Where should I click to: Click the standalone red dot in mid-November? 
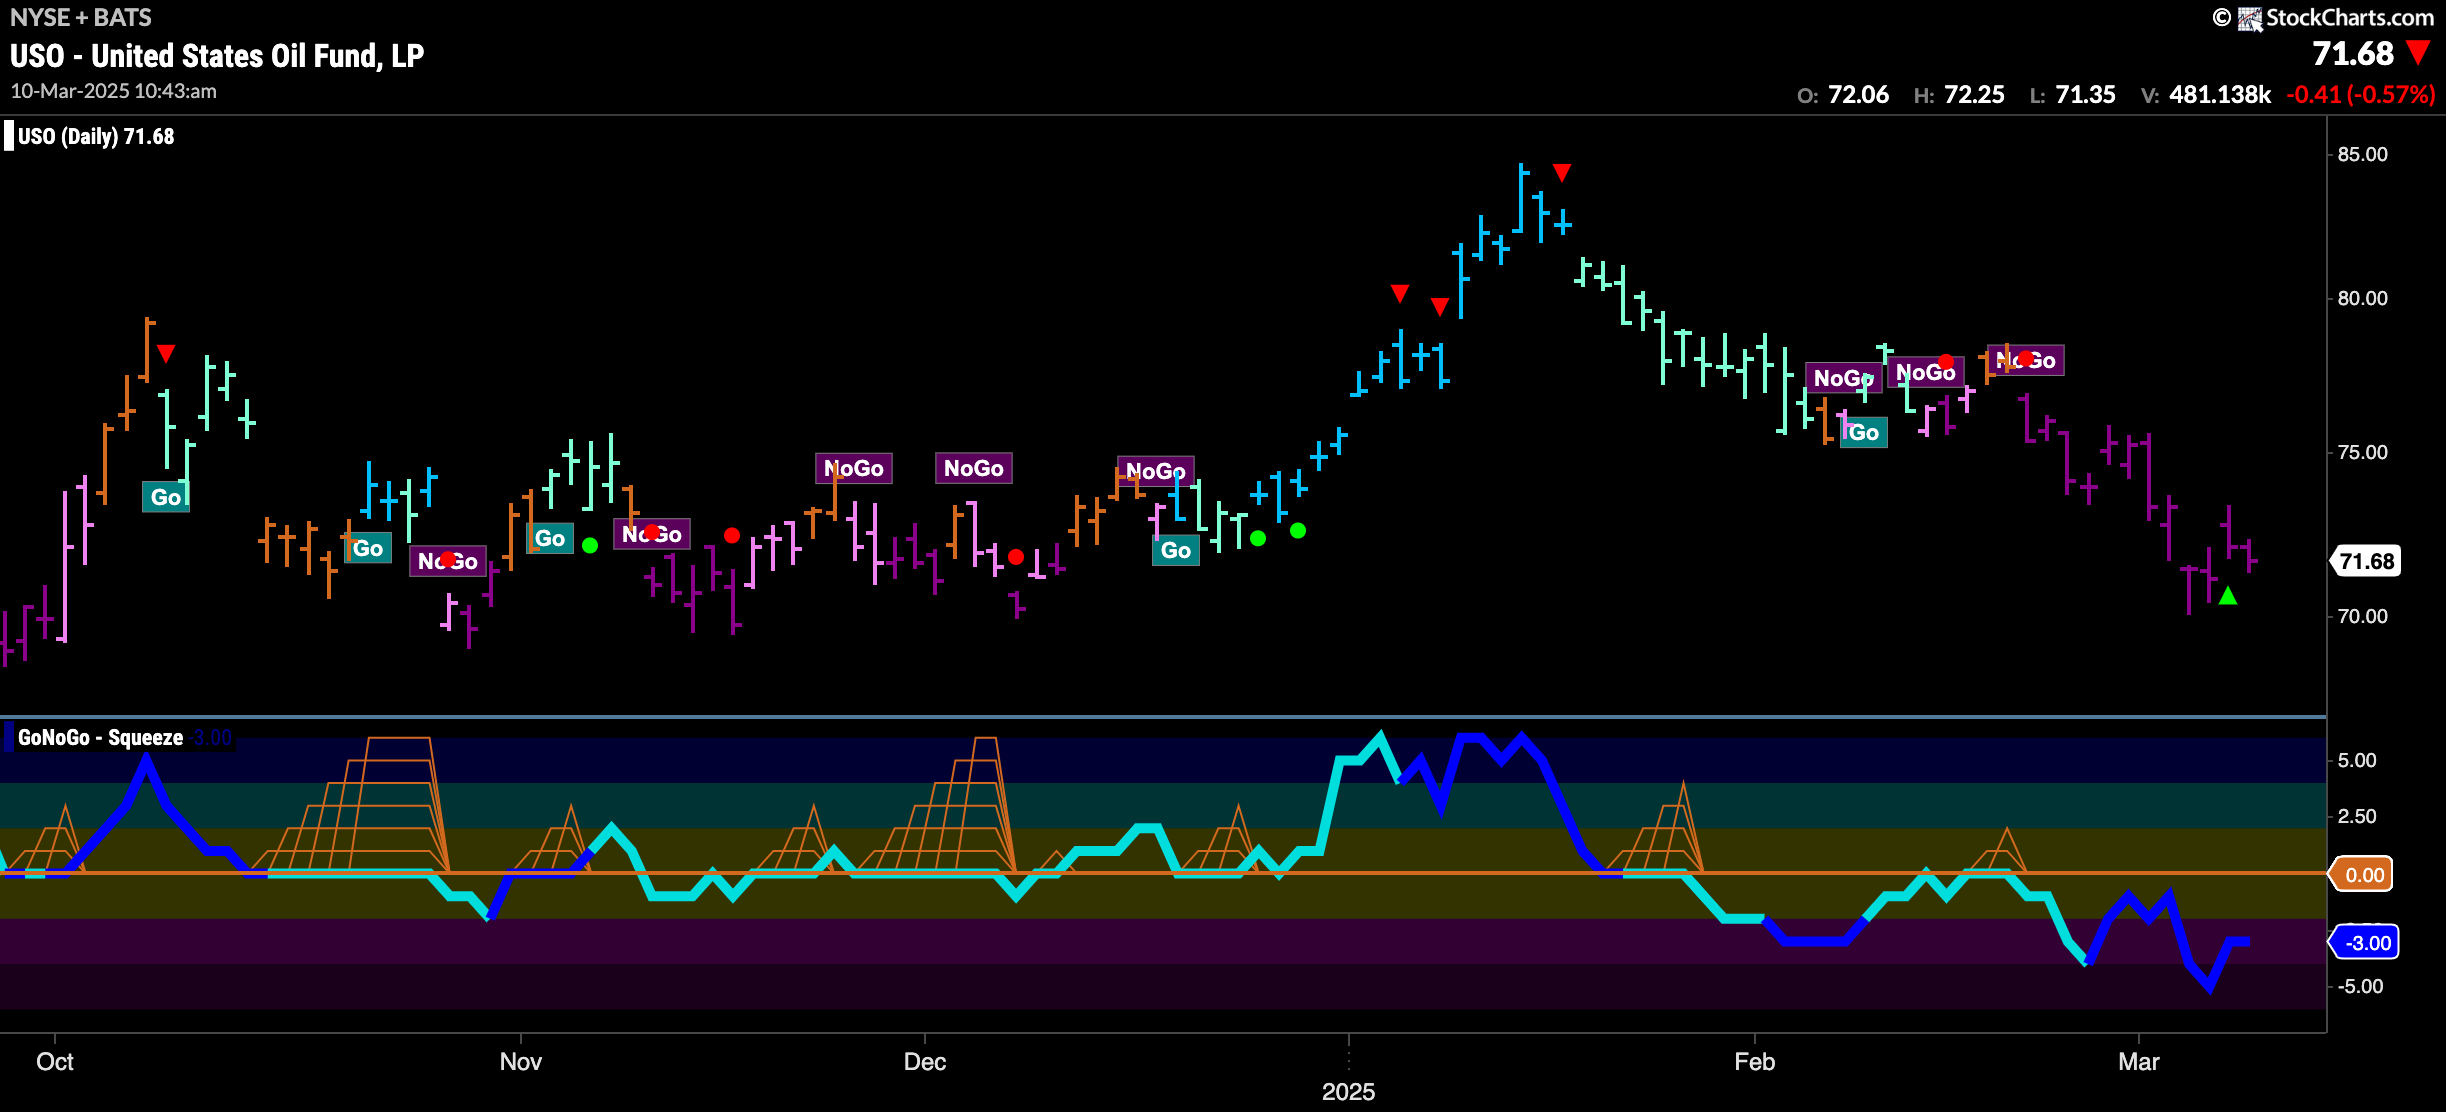[x=732, y=536]
